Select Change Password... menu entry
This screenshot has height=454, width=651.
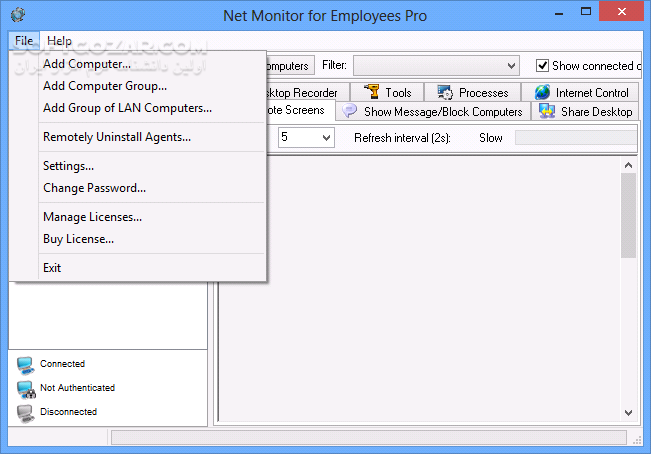(x=137, y=188)
